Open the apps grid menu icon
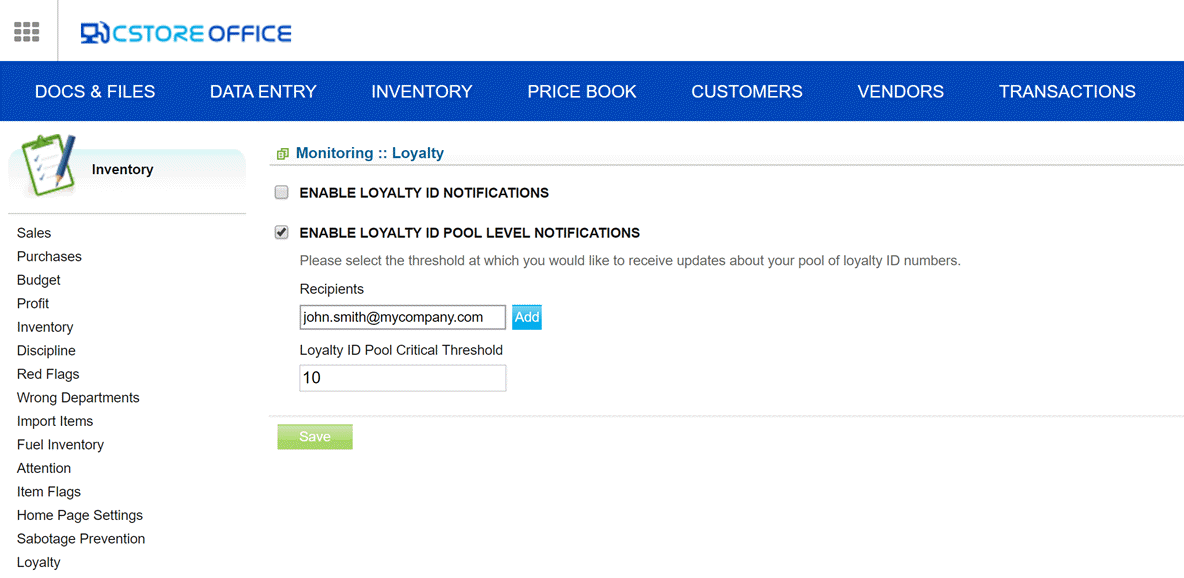Viewport: 1184px width, 578px height. (x=27, y=32)
